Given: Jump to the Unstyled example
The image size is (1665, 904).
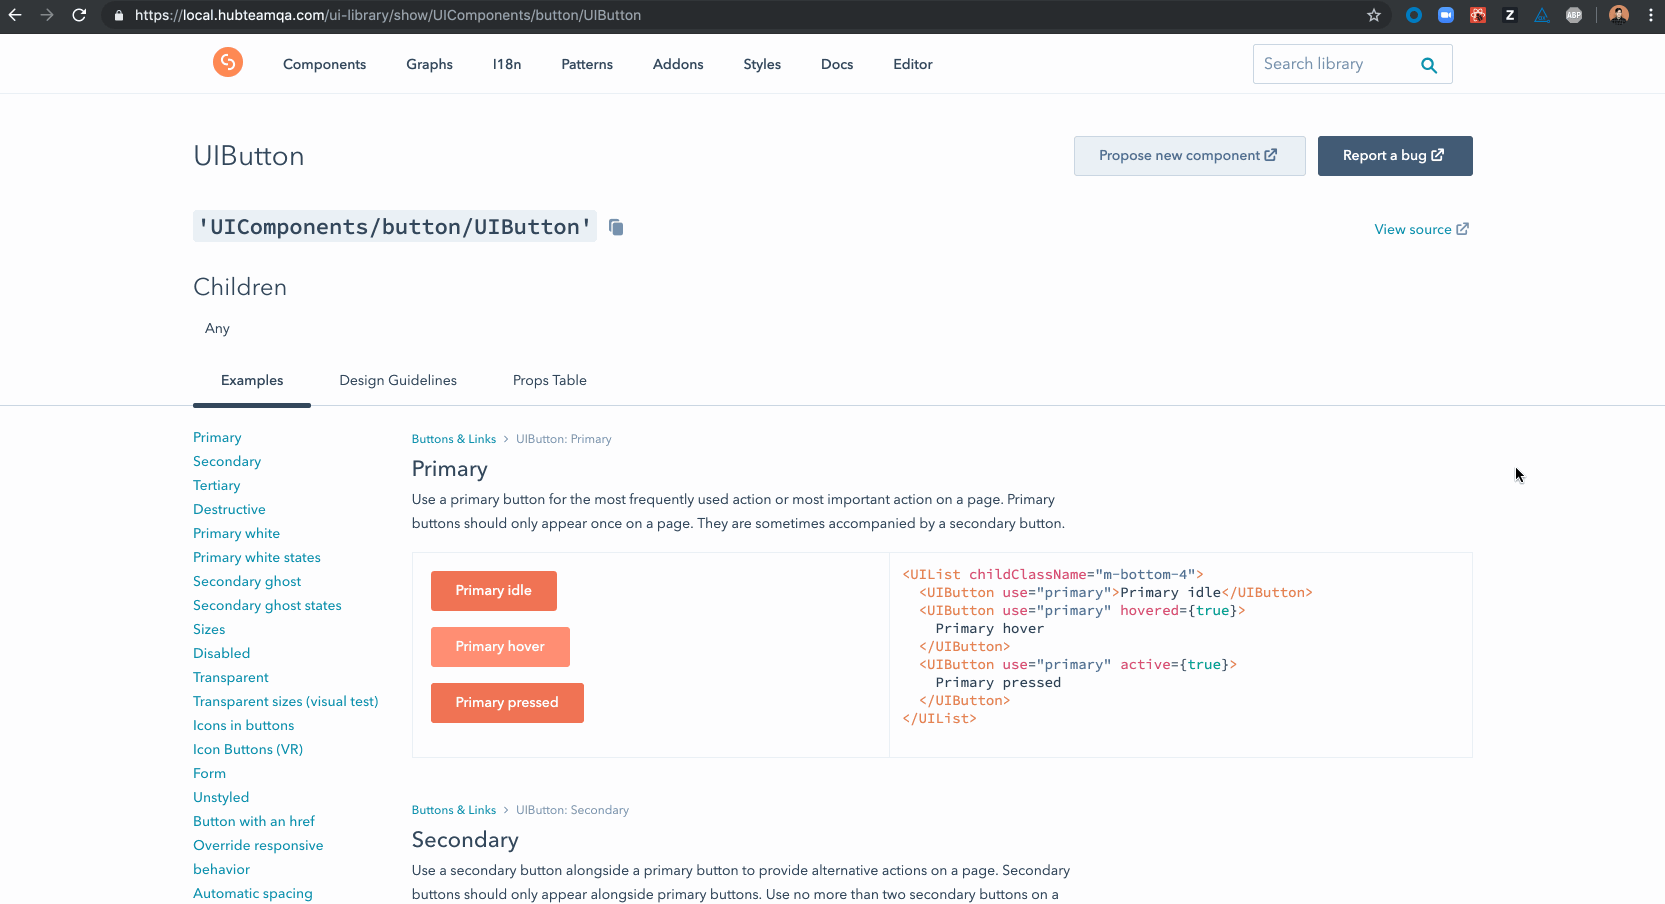Looking at the screenshot, I should point(221,797).
